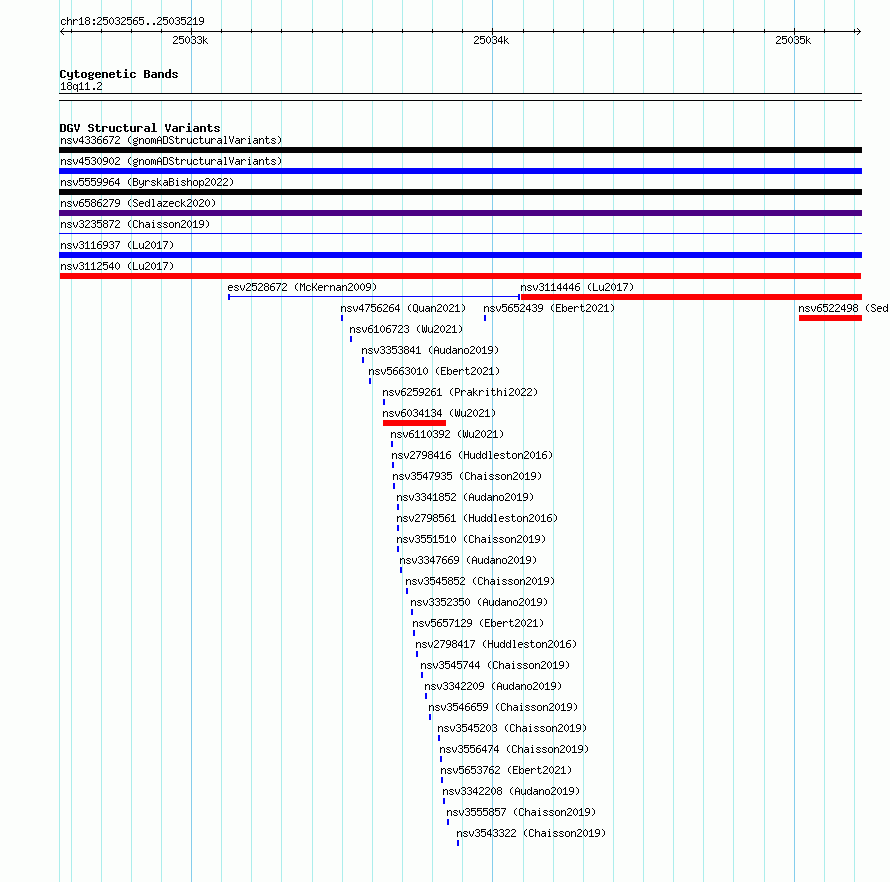Image resolution: width=890 pixels, height=882 pixels.
Task: Click nsv2798417 Huddleston2016 label
Action: [x=496, y=644]
